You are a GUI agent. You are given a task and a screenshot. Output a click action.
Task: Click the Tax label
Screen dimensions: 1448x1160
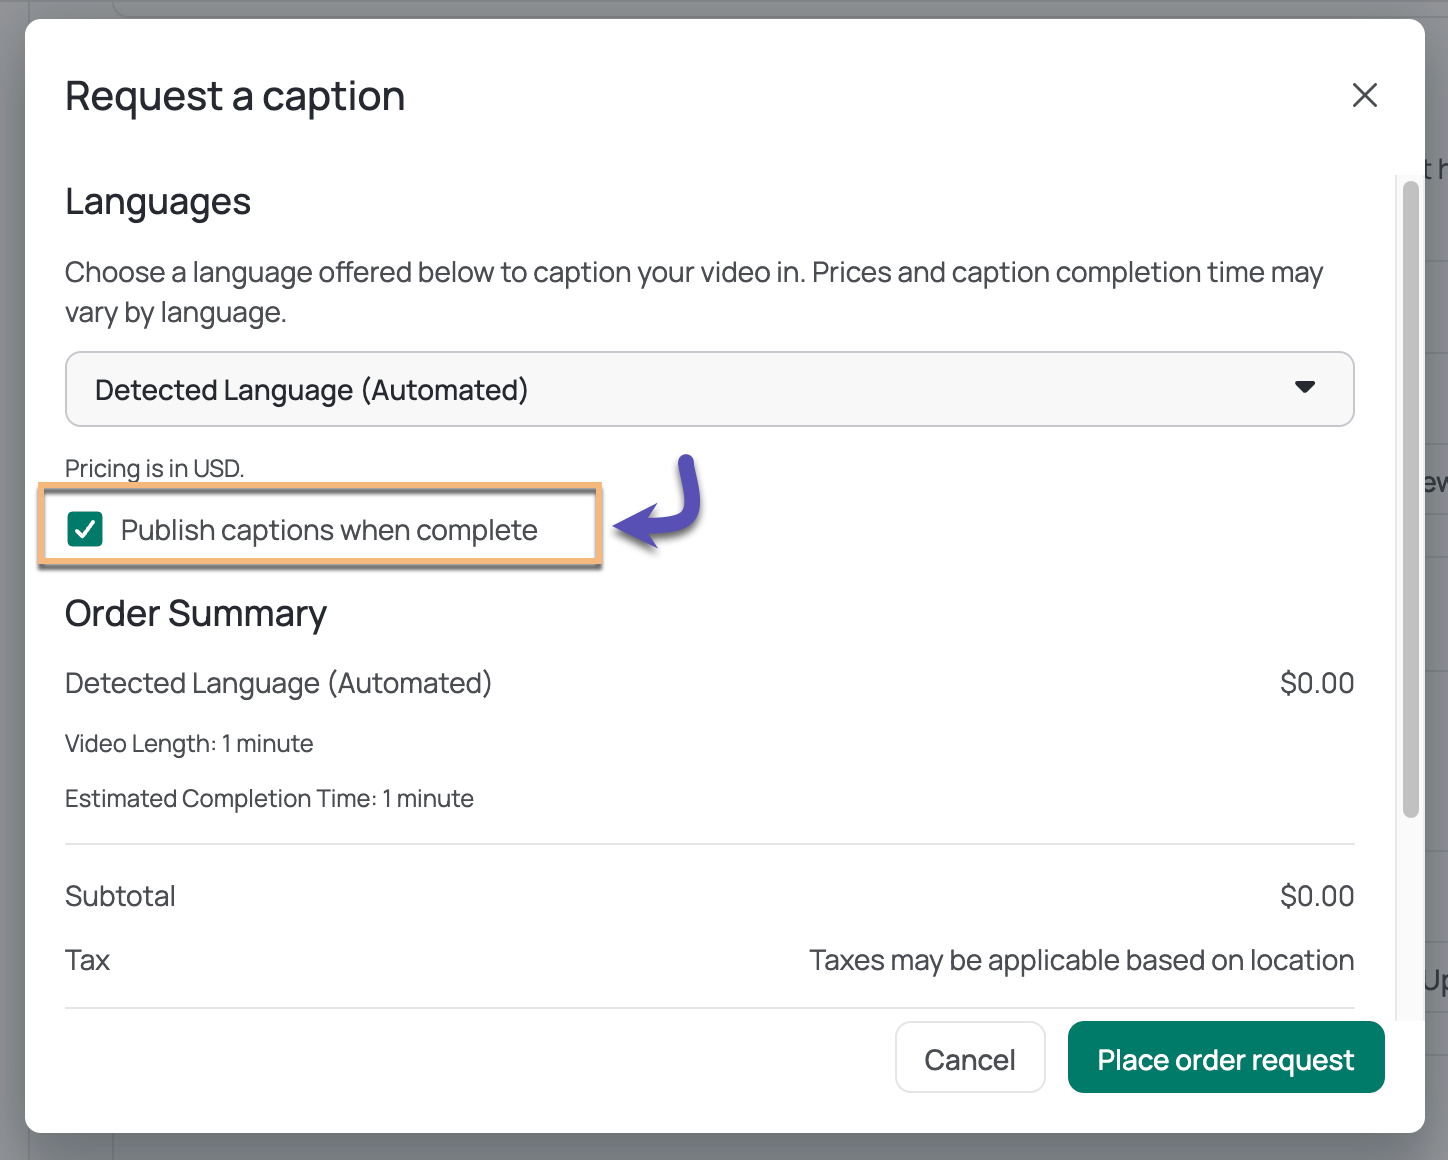coord(87,960)
